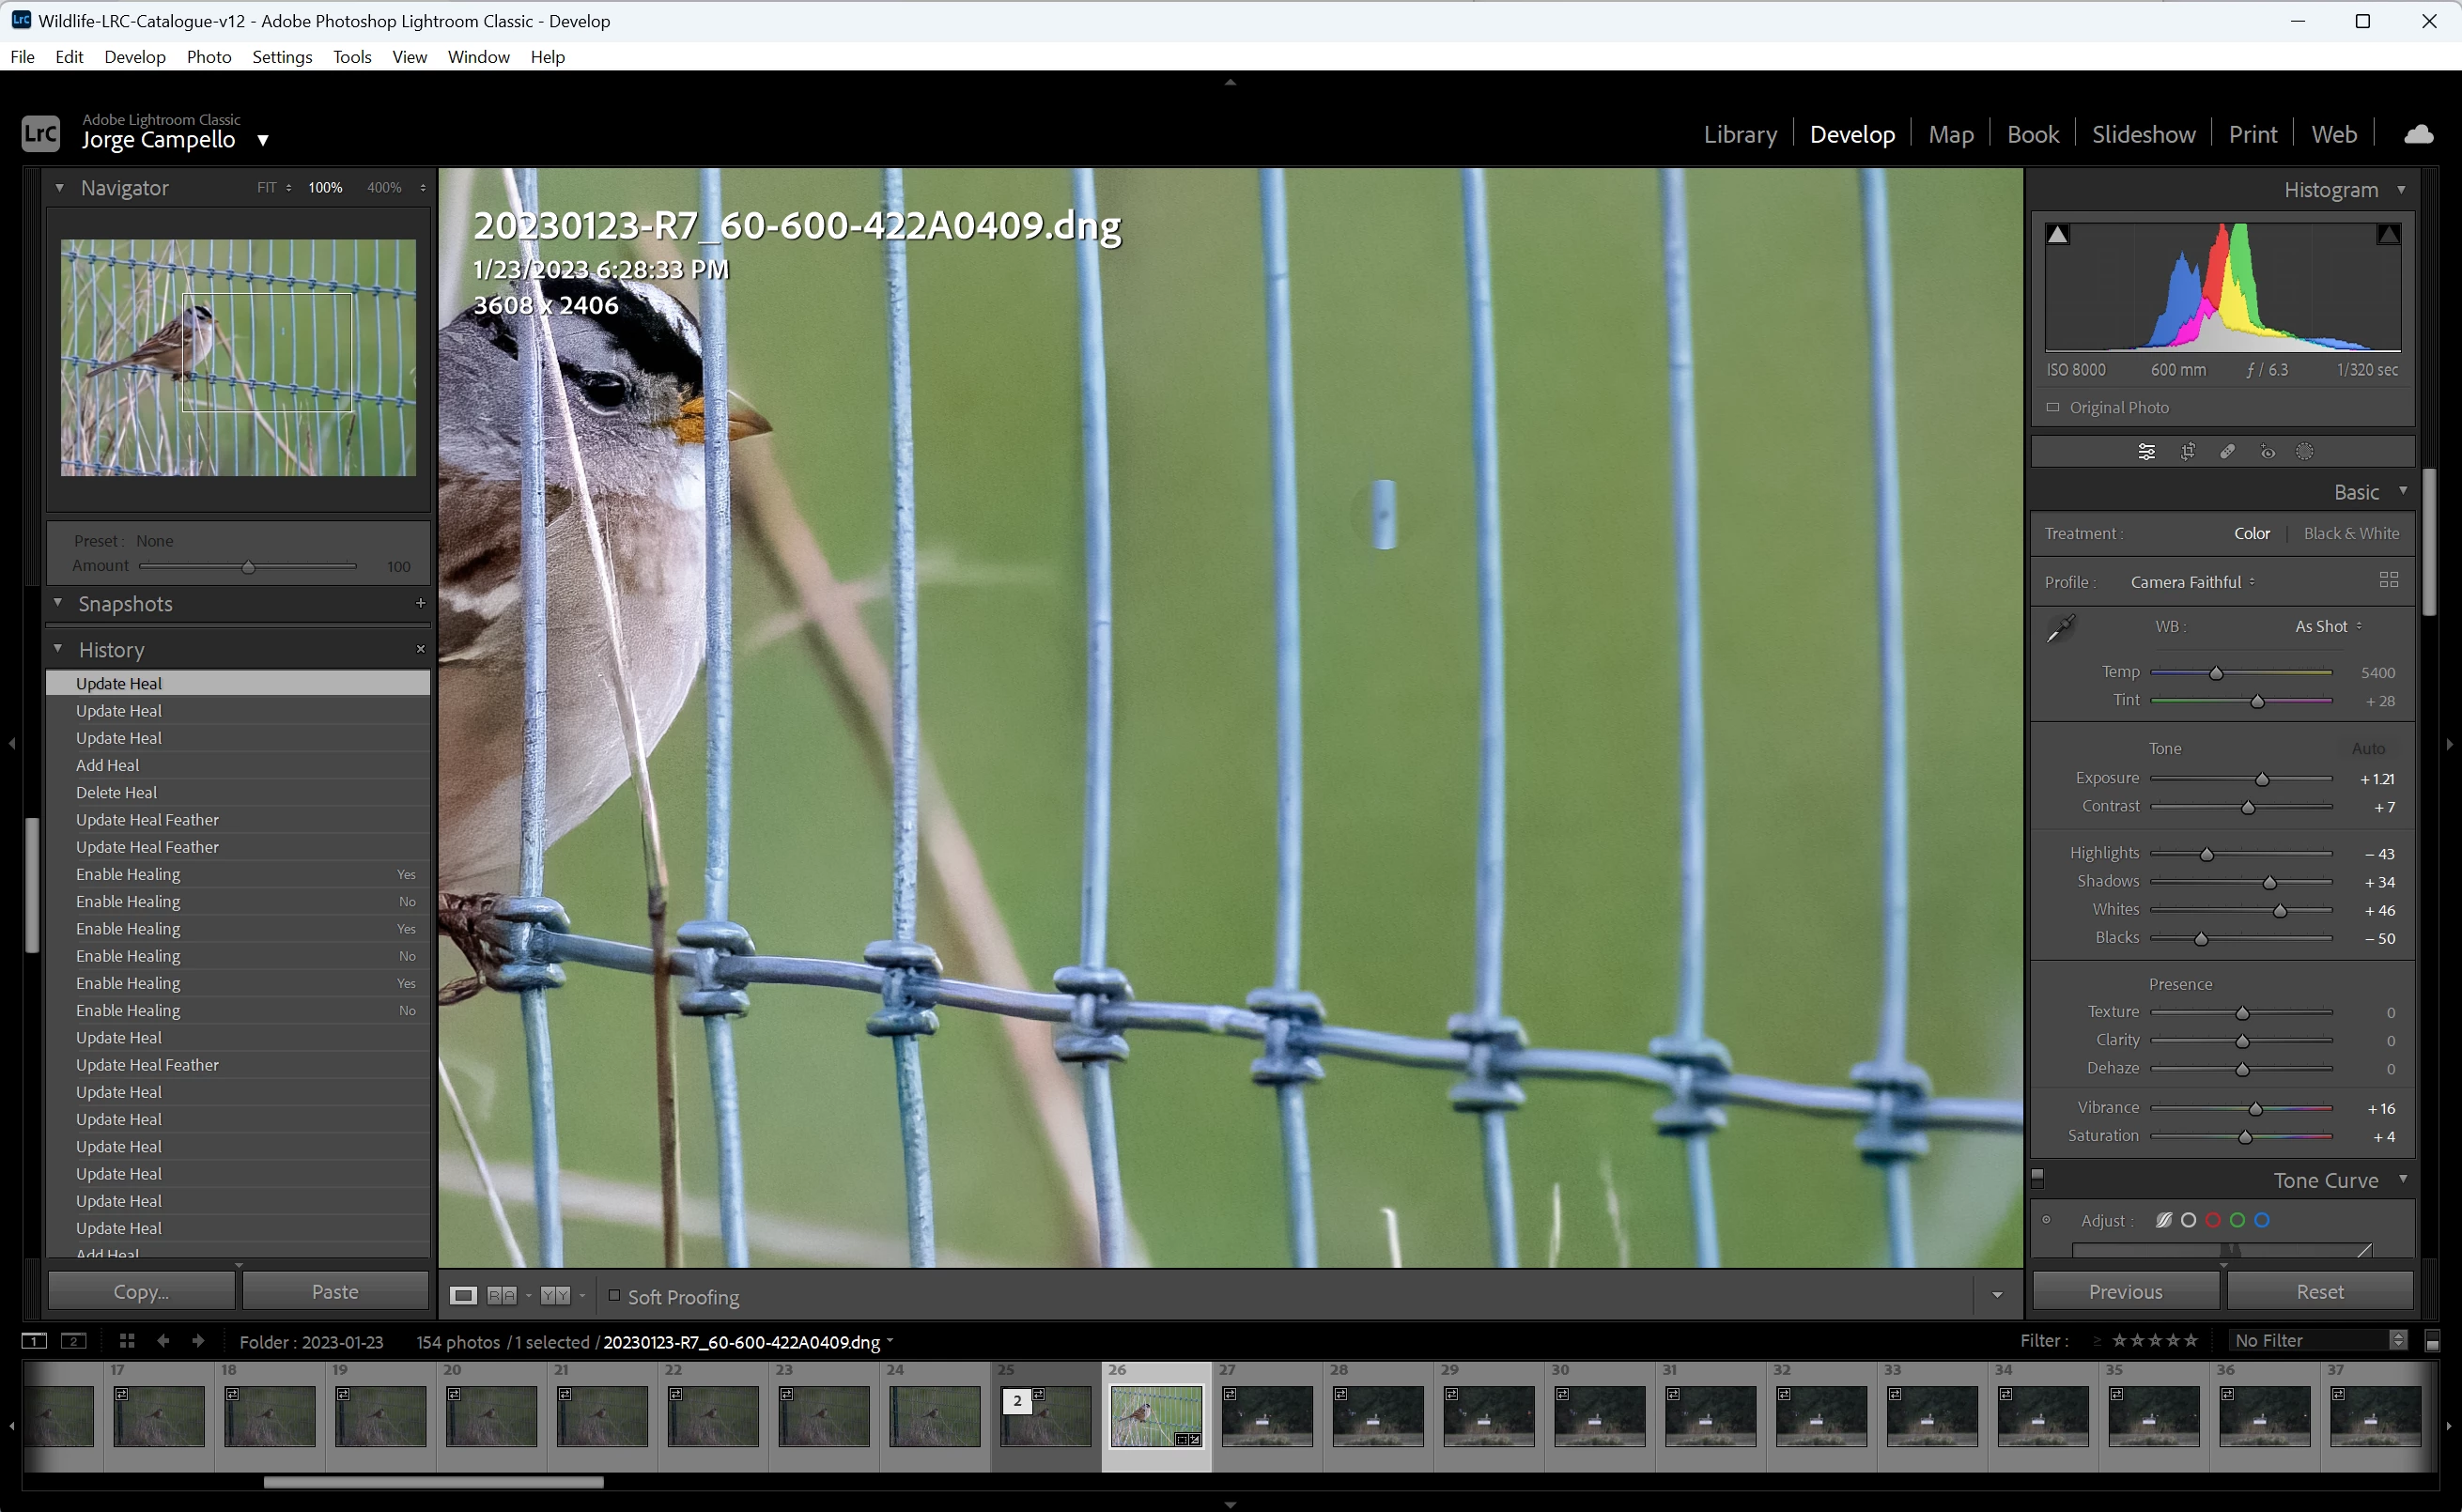Pick the White Balance eyedropper tool
This screenshot has width=2462, height=1512.
2061,628
